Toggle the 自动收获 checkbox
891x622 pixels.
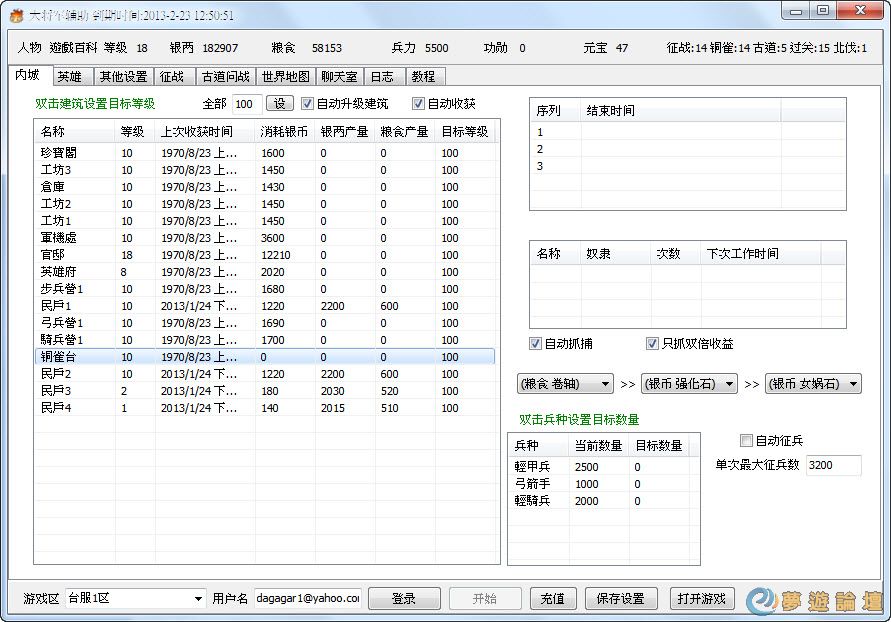click(419, 104)
